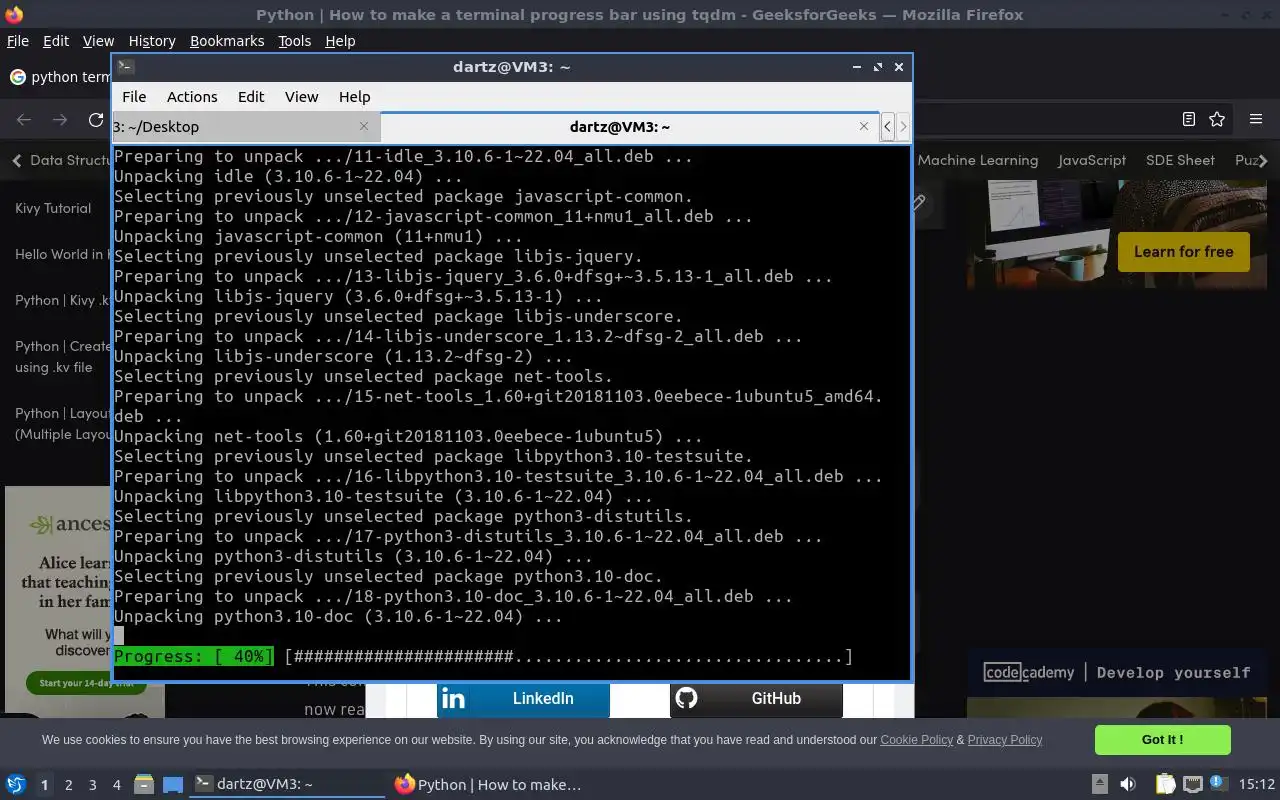This screenshot has width=1280, height=800.
Task: Switch to workspace 3
Action: [92, 785]
